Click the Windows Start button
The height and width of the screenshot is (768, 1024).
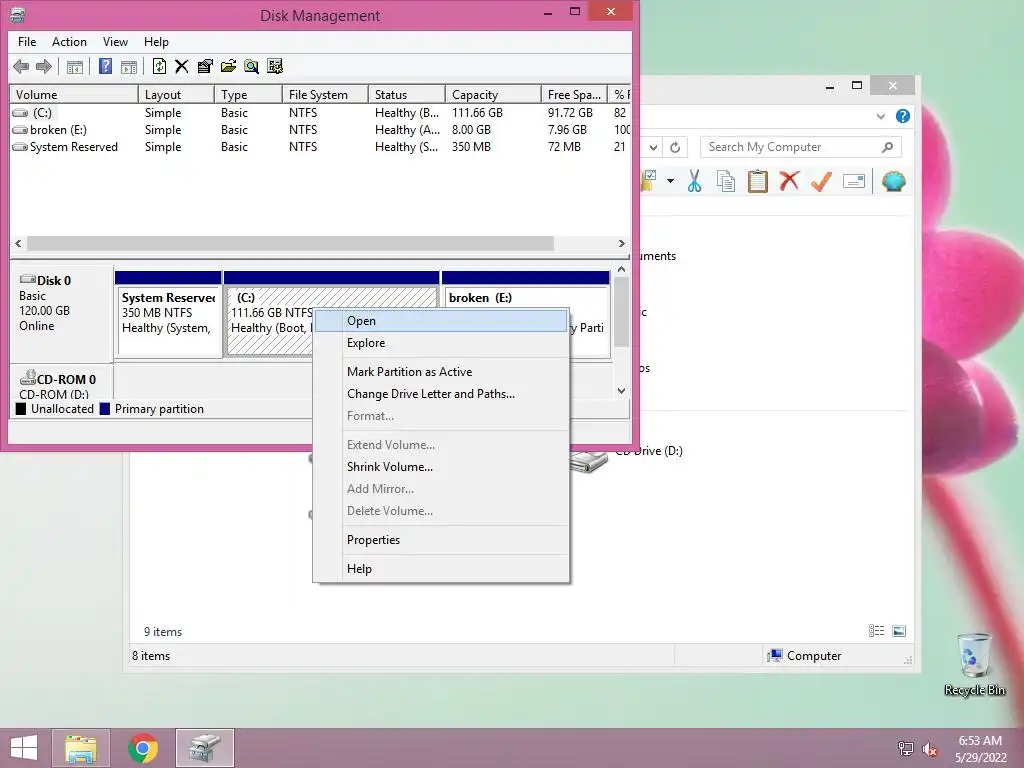(x=24, y=748)
